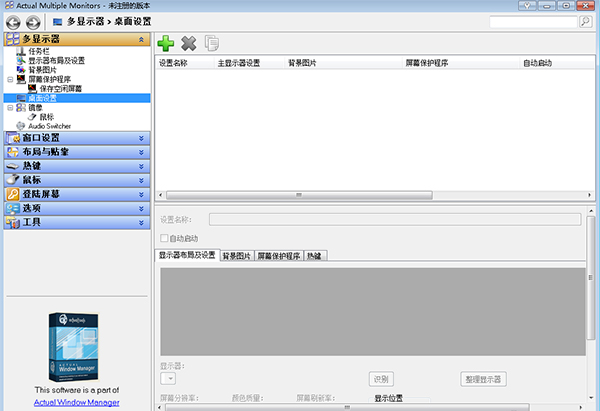Switch to the 显示器布局及设置 tab
600x411 pixels.
[187, 255]
